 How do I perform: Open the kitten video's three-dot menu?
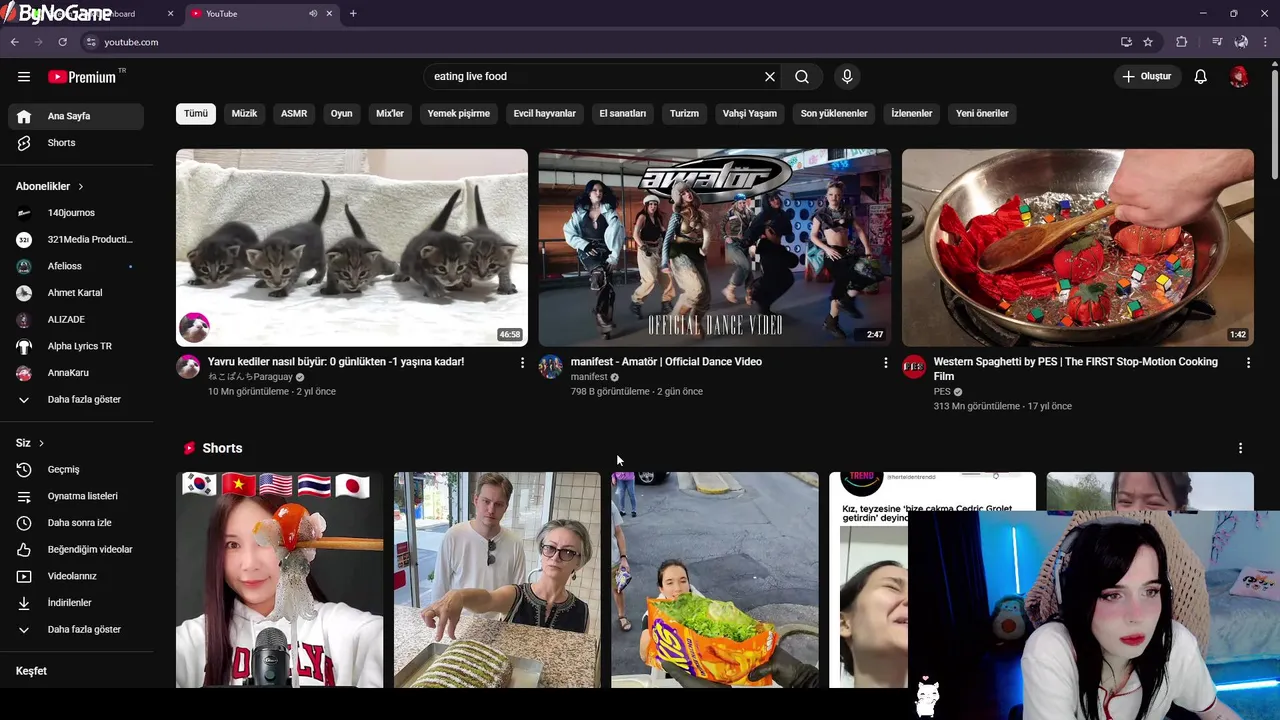[522, 363]
